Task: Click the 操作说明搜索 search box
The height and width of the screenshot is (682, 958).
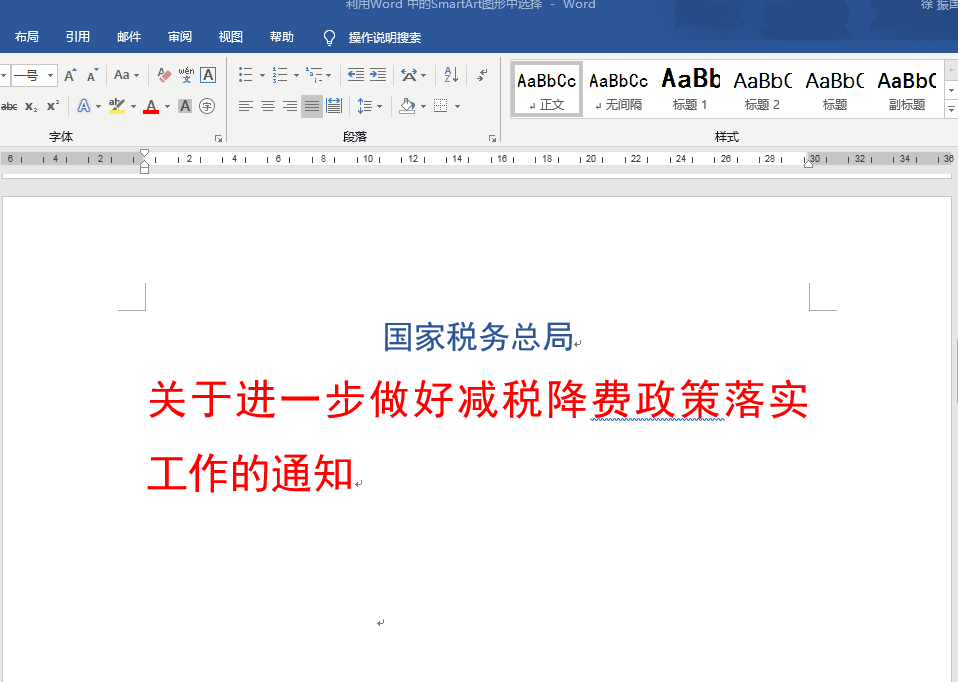Action: click(x=385, y=38)
